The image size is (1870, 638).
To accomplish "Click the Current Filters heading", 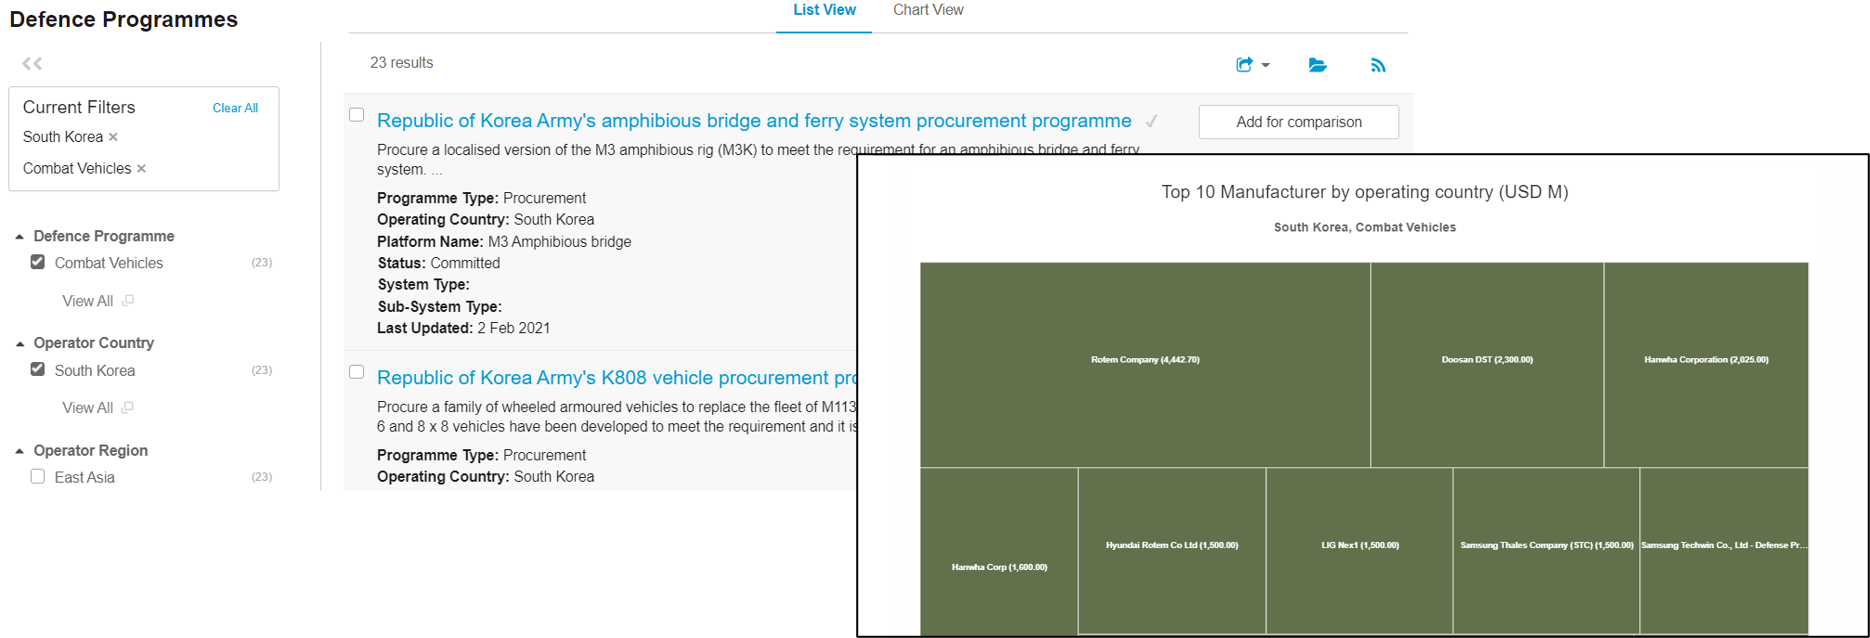I will coord(79,107).
